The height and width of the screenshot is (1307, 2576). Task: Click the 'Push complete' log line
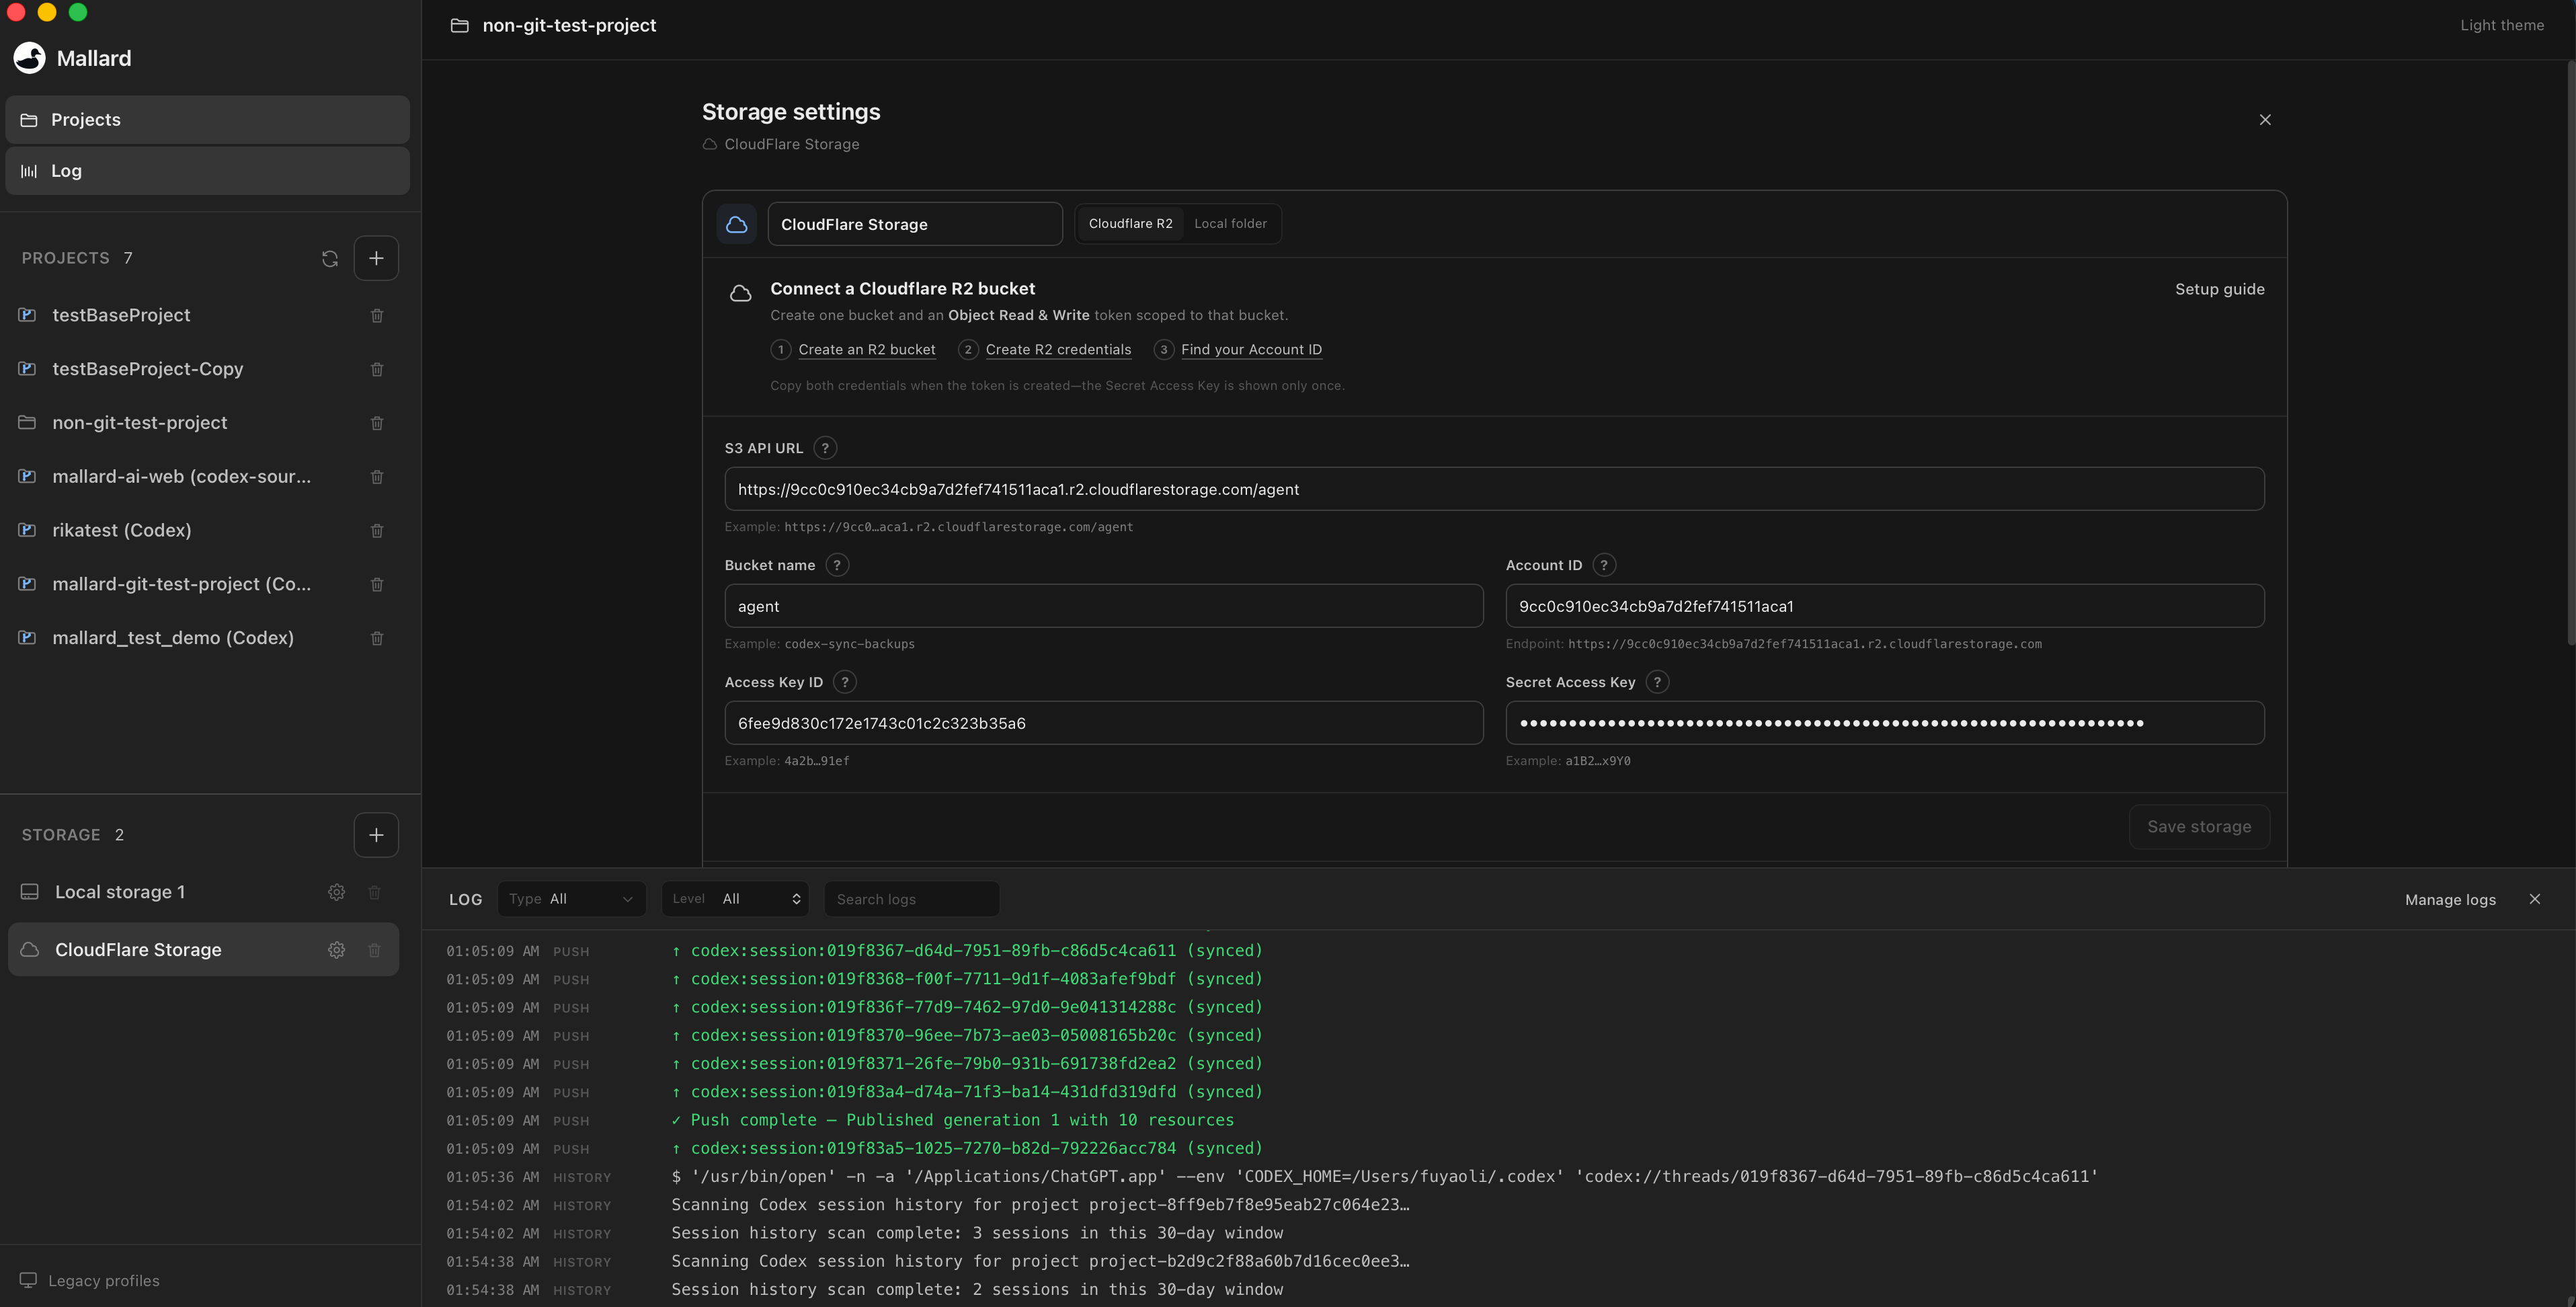click(x=952, y=1120)
